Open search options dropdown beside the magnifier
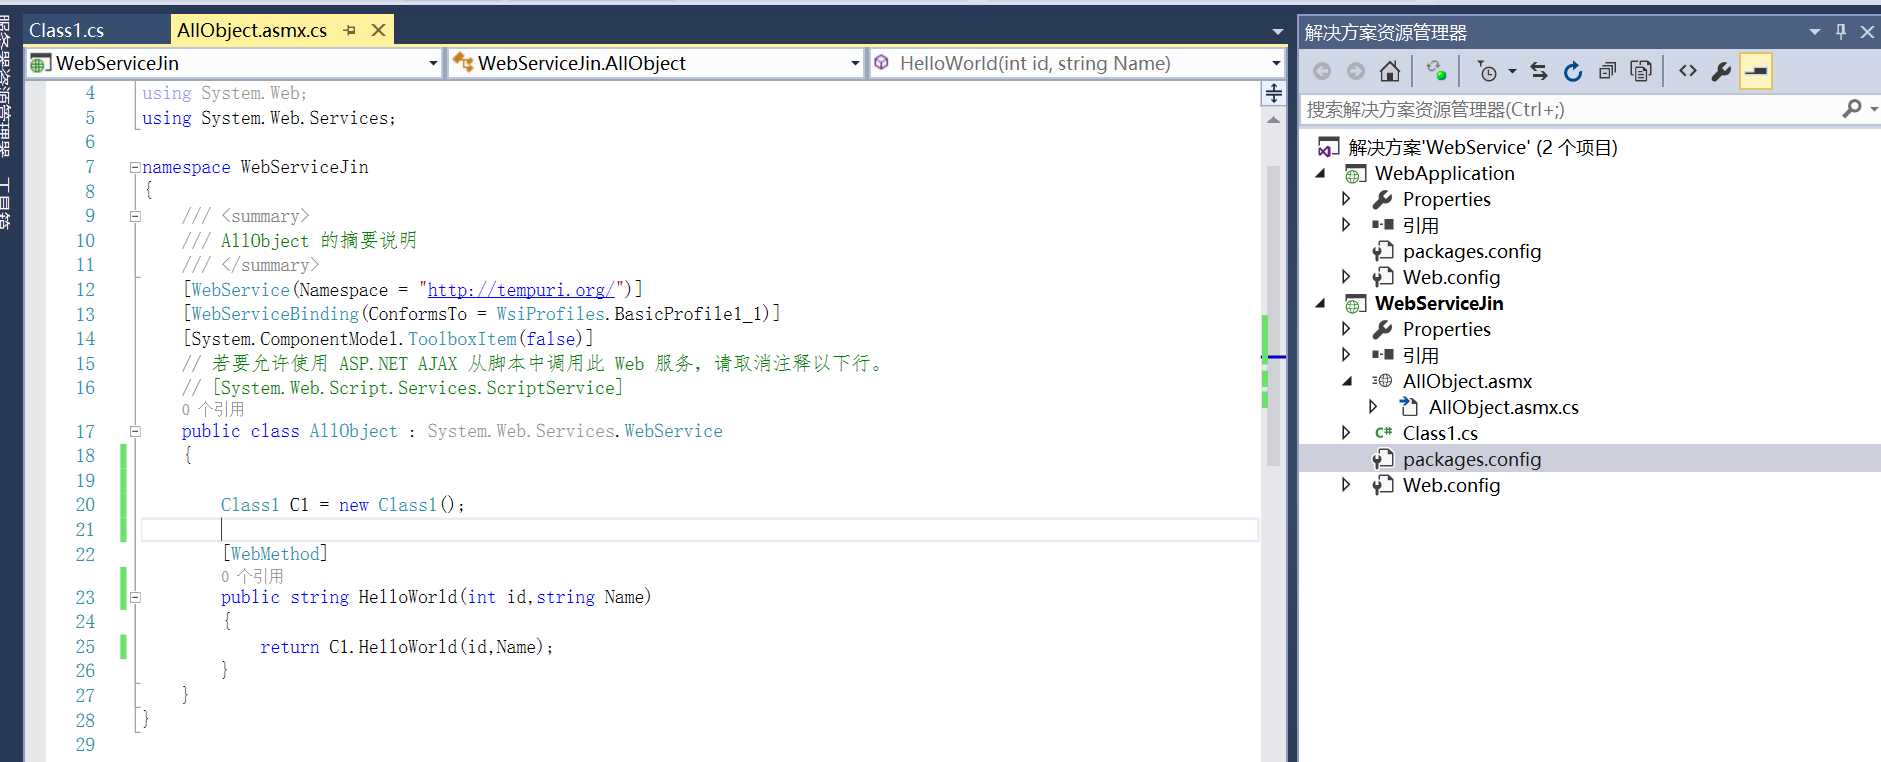The image size is (1881, 762). 1873,109
